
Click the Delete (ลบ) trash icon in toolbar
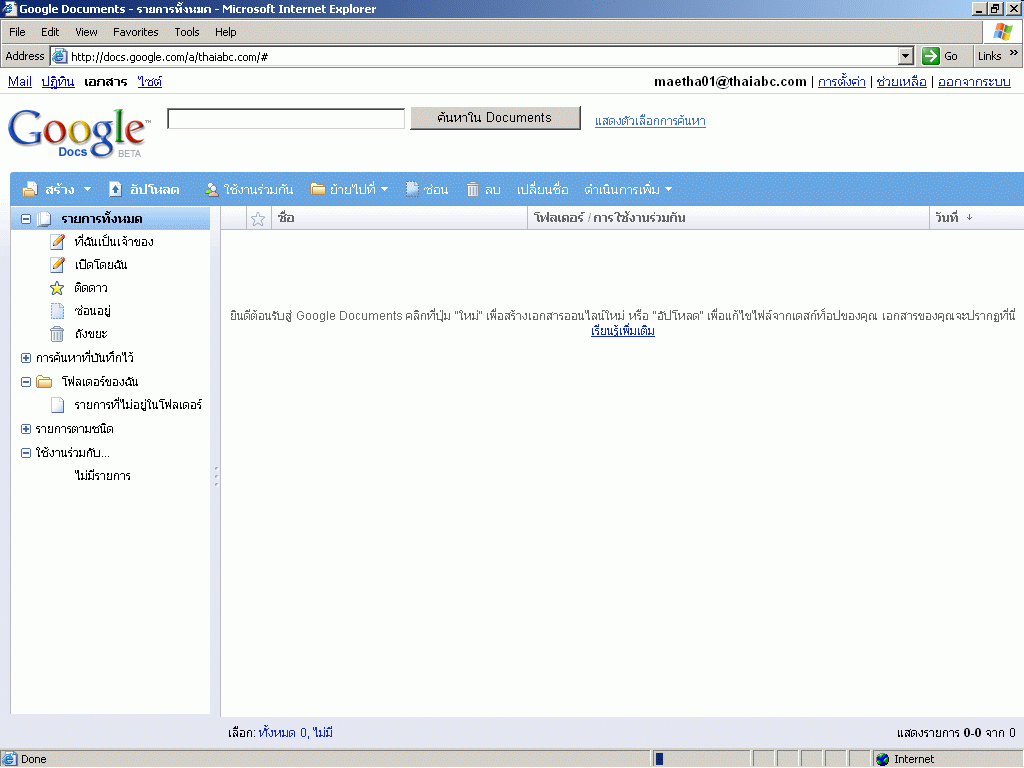pyautogui.click(x=473, y=189)
